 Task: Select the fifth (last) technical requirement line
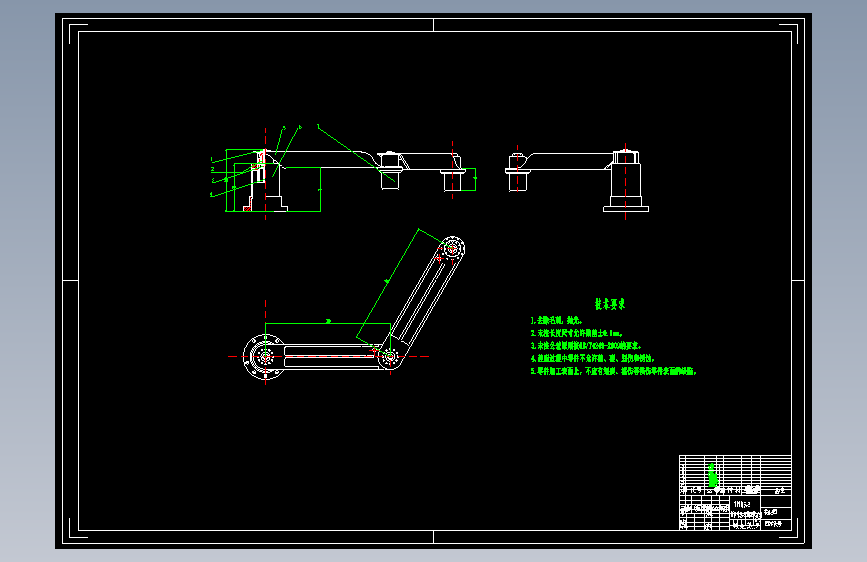tap(613, 371)
